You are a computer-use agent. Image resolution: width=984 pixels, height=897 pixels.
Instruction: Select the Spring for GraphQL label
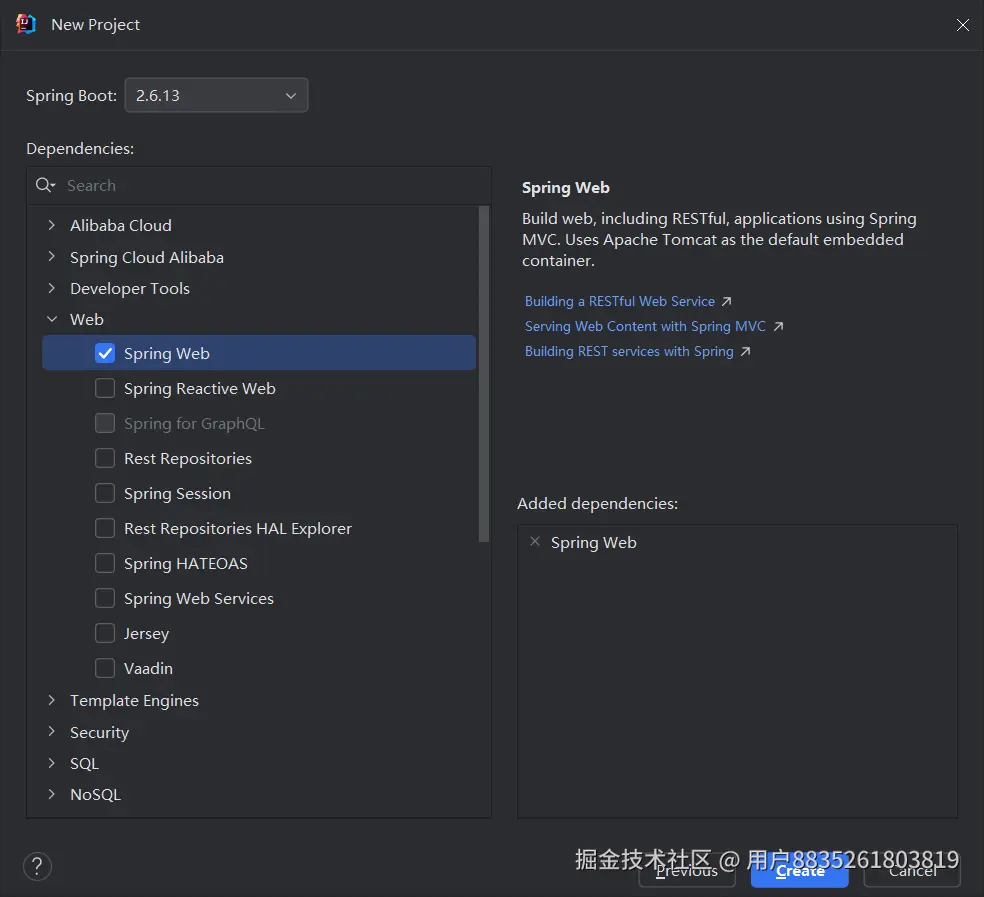[x=195, y=424]
